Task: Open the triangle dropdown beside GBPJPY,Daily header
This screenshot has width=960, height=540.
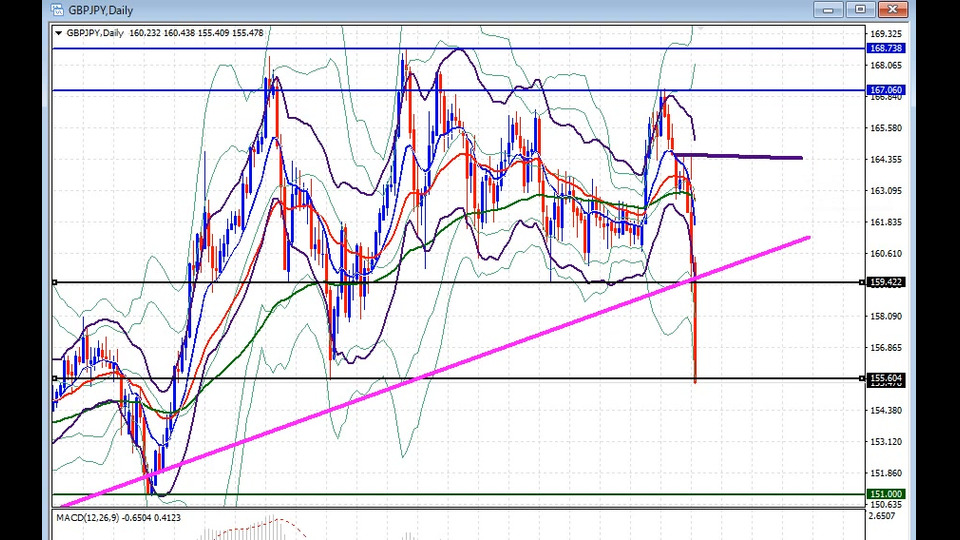Action: click(x=59, y=33)
